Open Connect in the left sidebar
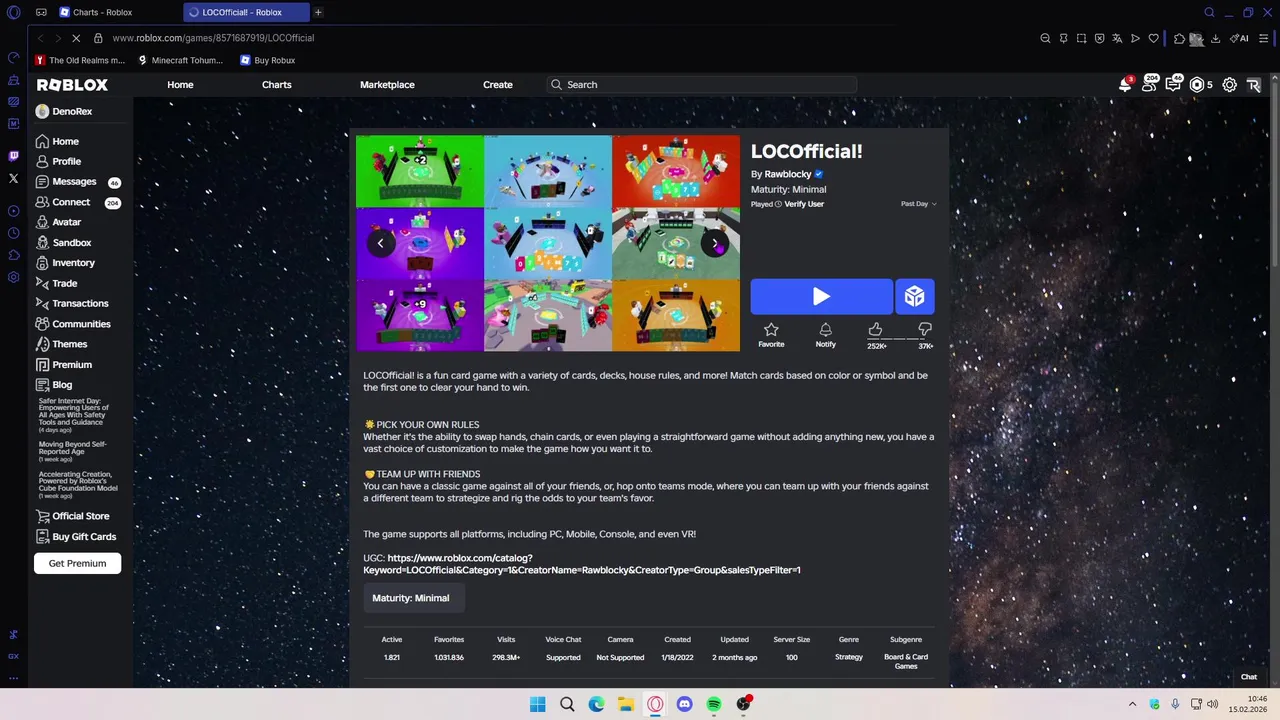 (63, 202)
